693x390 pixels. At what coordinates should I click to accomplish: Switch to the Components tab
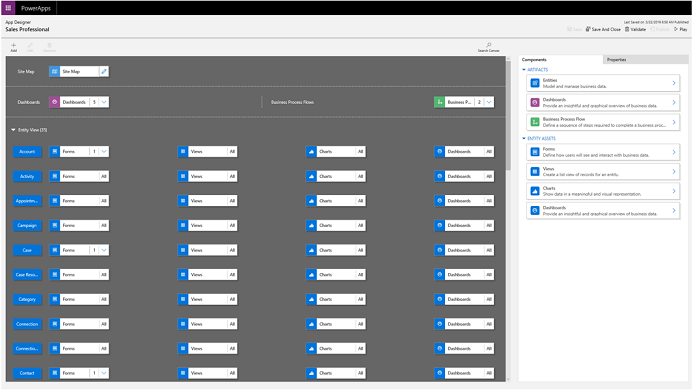[x=560, y=60]
